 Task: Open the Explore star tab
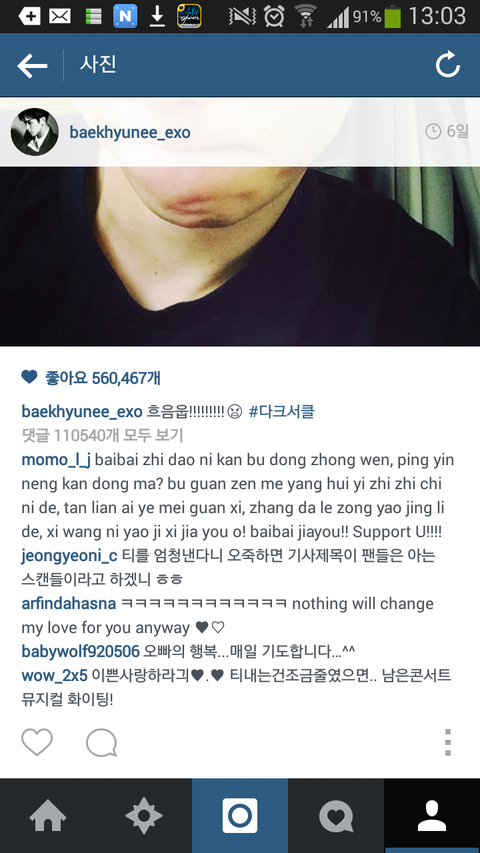144,816
